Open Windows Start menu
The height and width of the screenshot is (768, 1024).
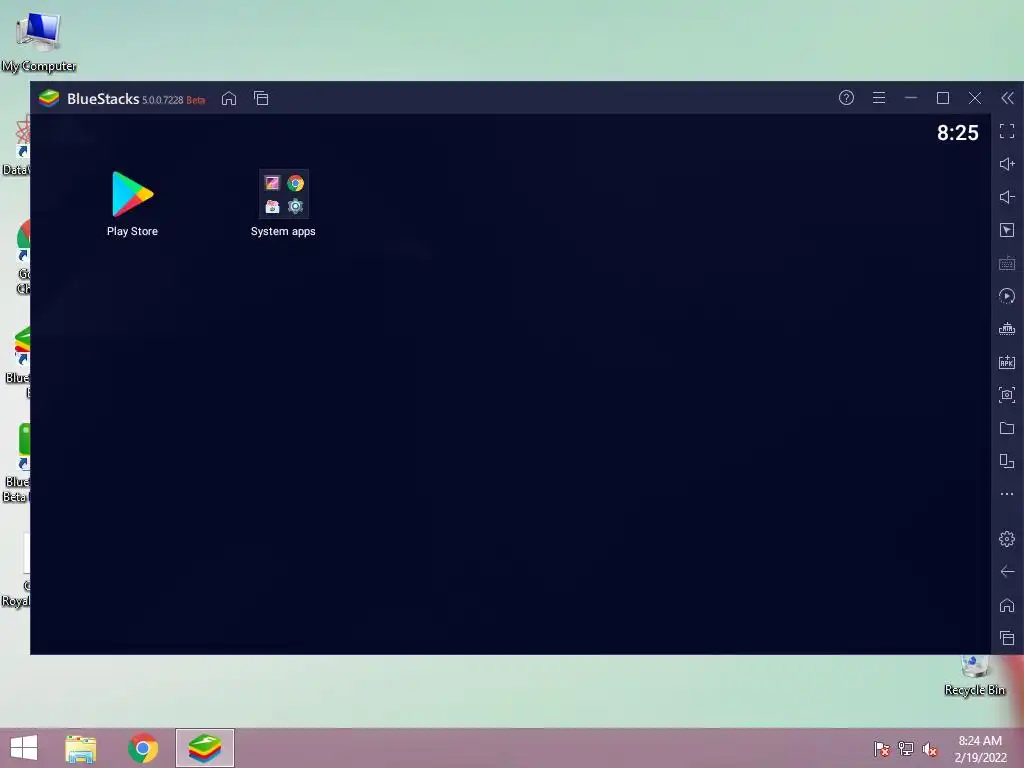pyautogui.click(x=24, y=748)
